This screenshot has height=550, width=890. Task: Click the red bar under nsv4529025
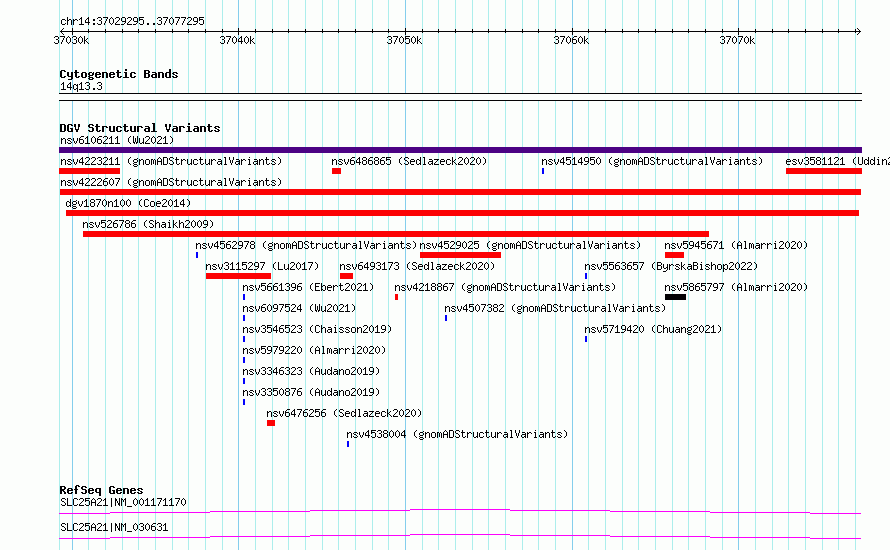[x=460, y=255]
